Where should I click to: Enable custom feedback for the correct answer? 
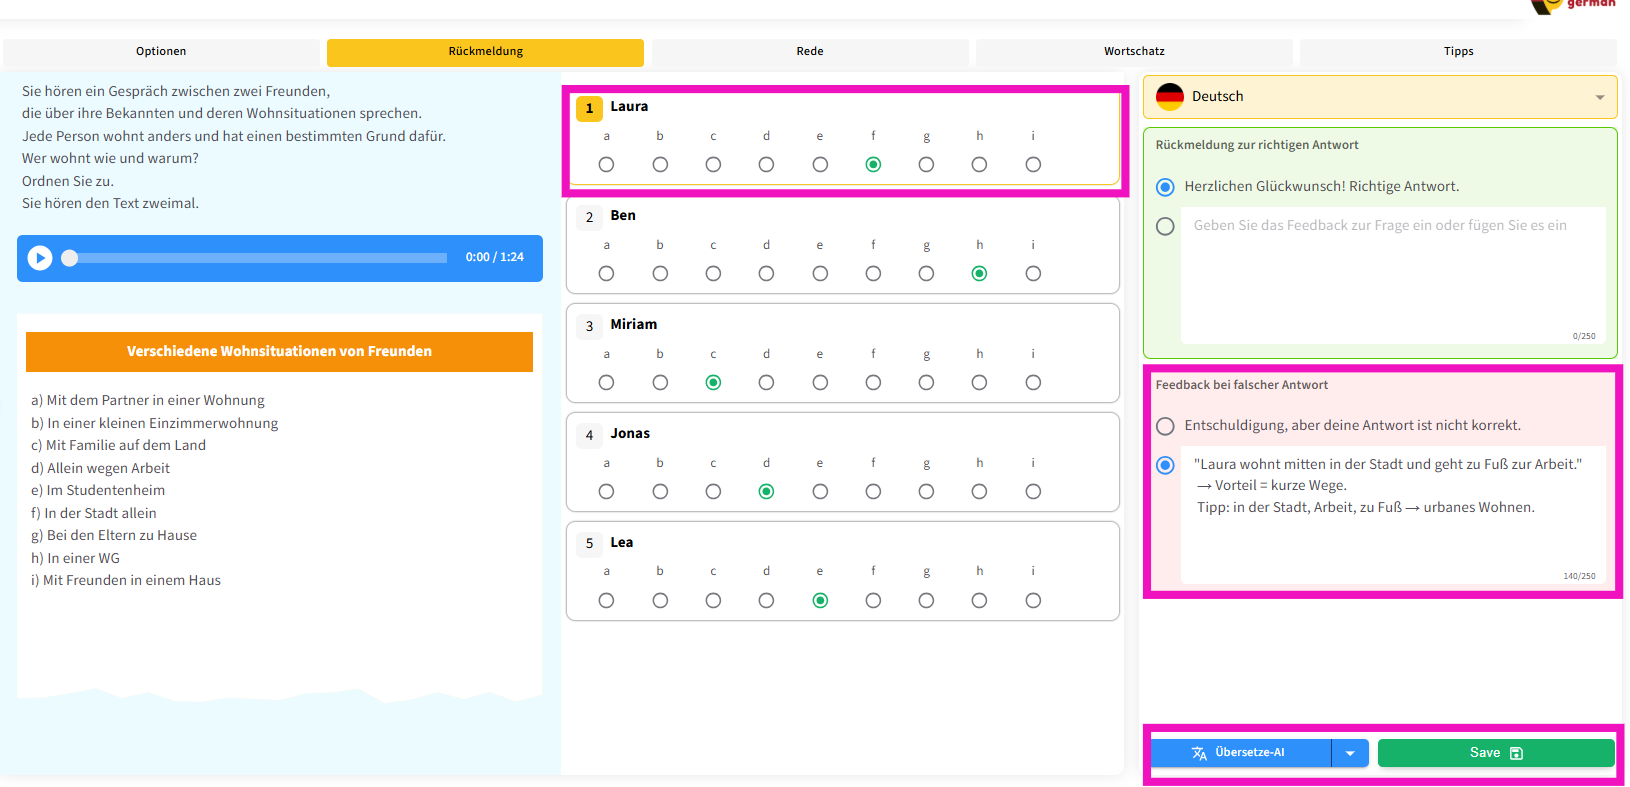pyautogui.click(x=1165, y=227)
